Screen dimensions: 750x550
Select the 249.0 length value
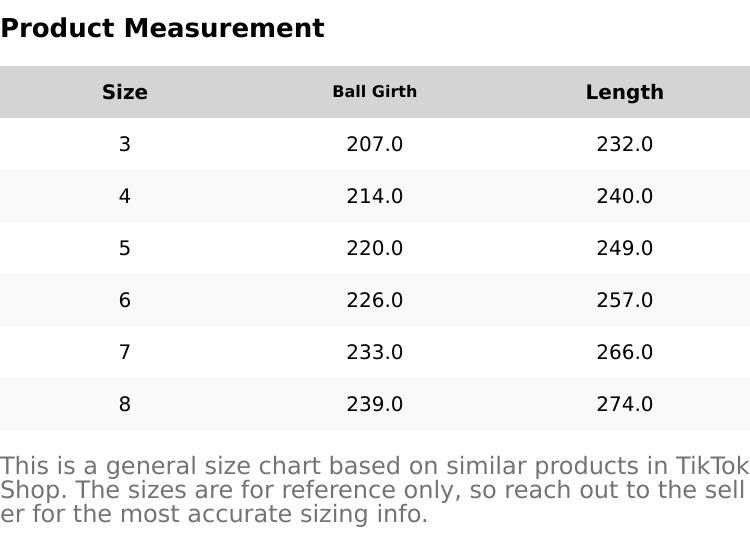[x=624, y=248]
